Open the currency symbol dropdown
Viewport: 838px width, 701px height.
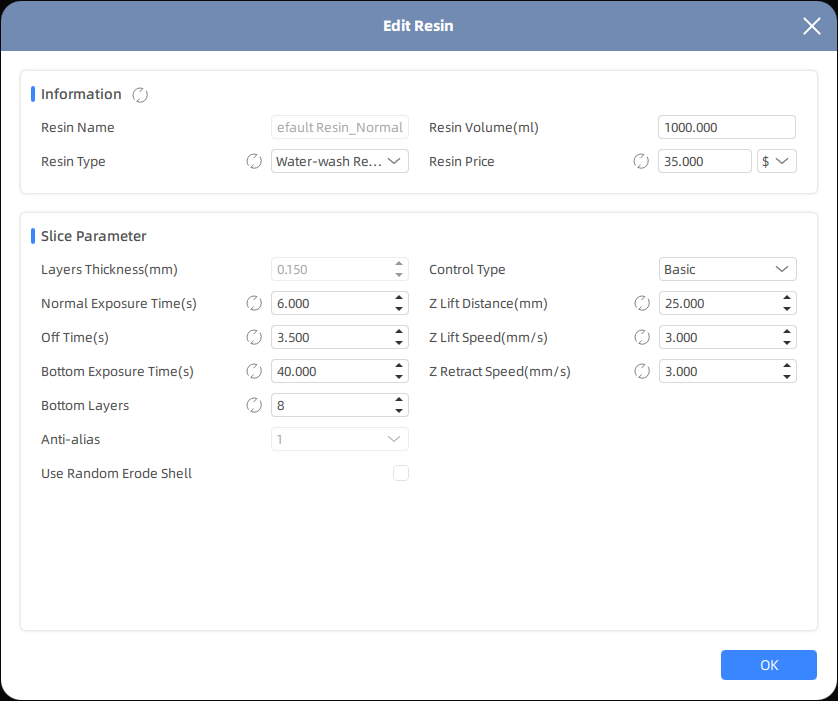tap(777, 161)
